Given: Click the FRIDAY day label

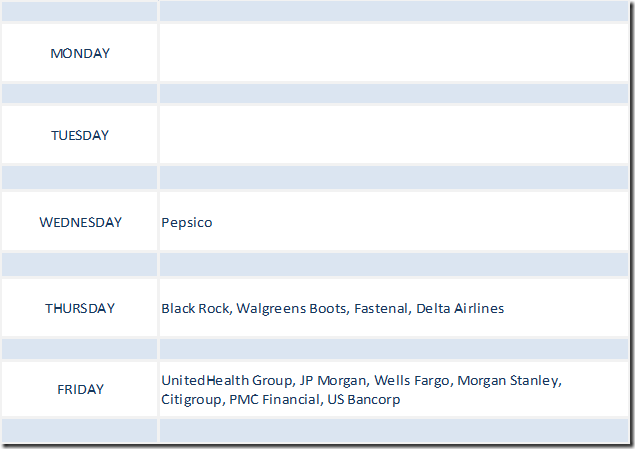Looking at the screenshot, I should (x=80, y=389).
